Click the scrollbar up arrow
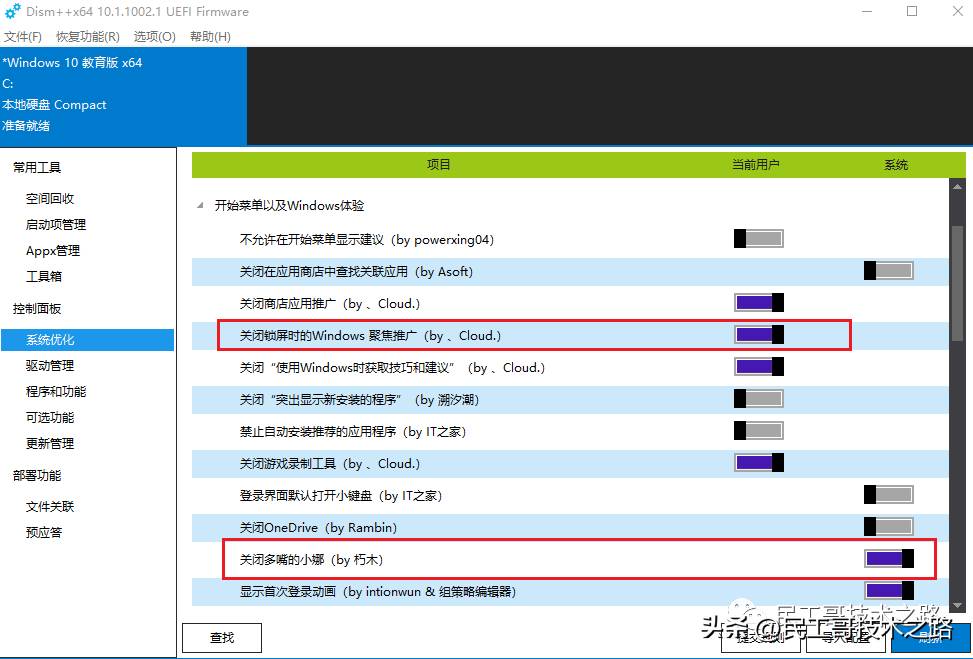The width and height of the screenshot is (973, 659). [957, 186]
